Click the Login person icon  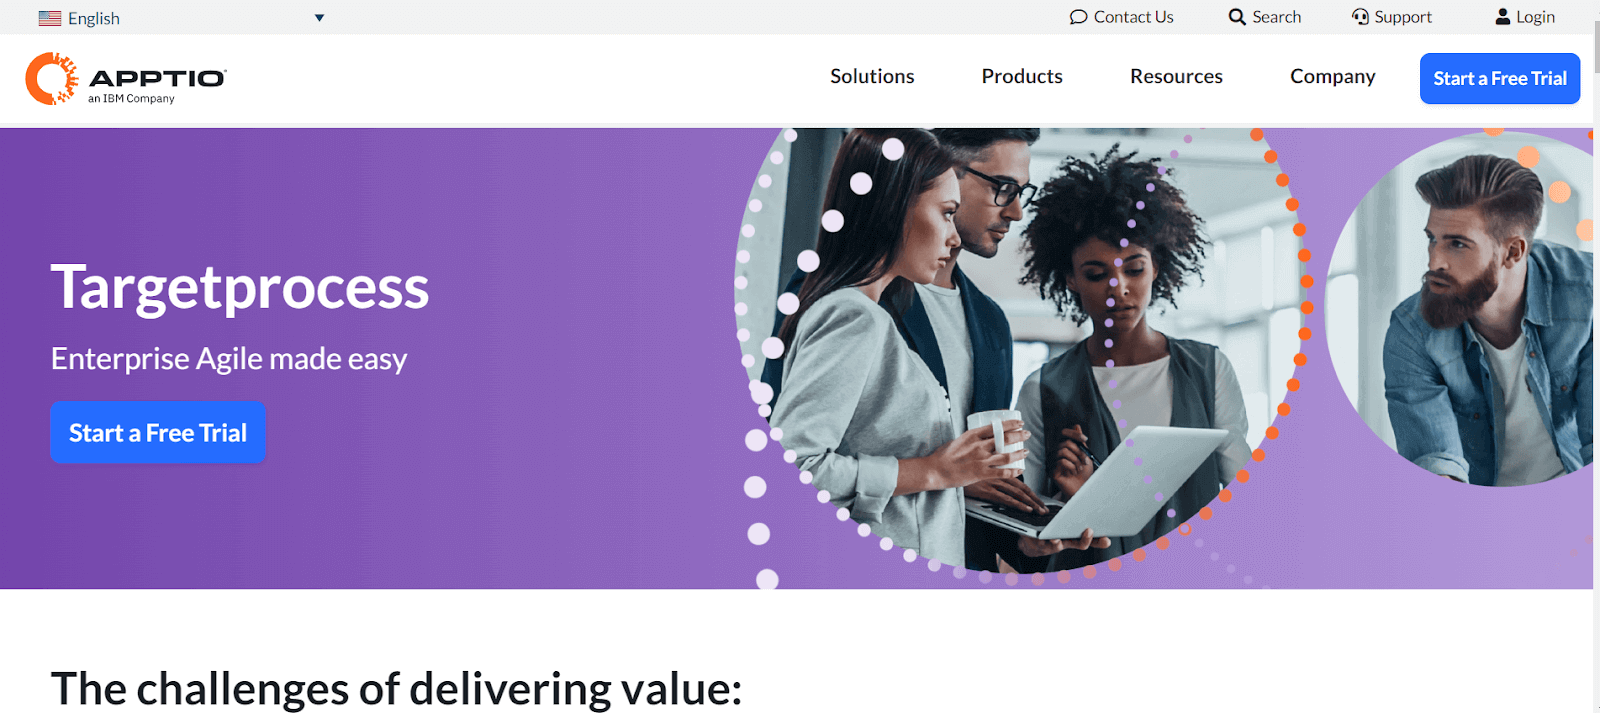1502,17
